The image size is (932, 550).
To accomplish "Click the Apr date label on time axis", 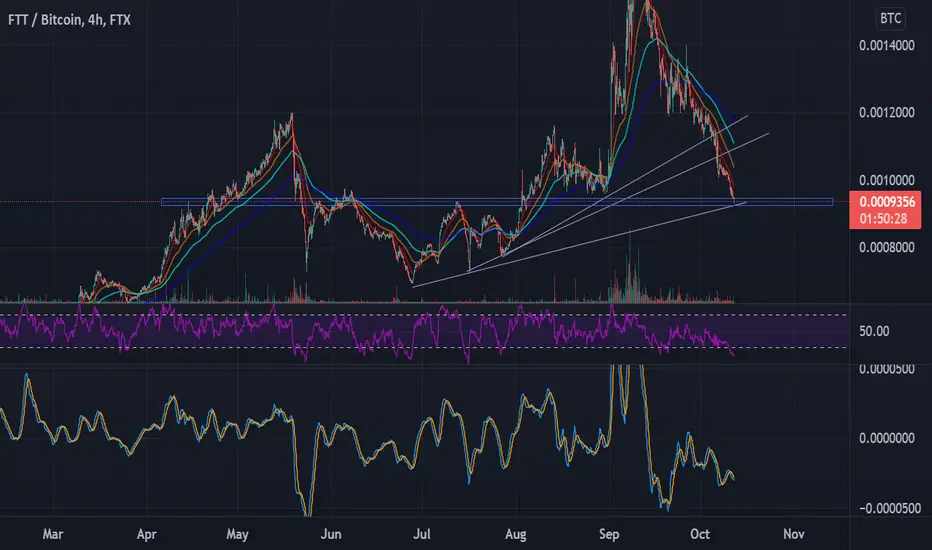I will pyautogui.click(x=146, y=534).
